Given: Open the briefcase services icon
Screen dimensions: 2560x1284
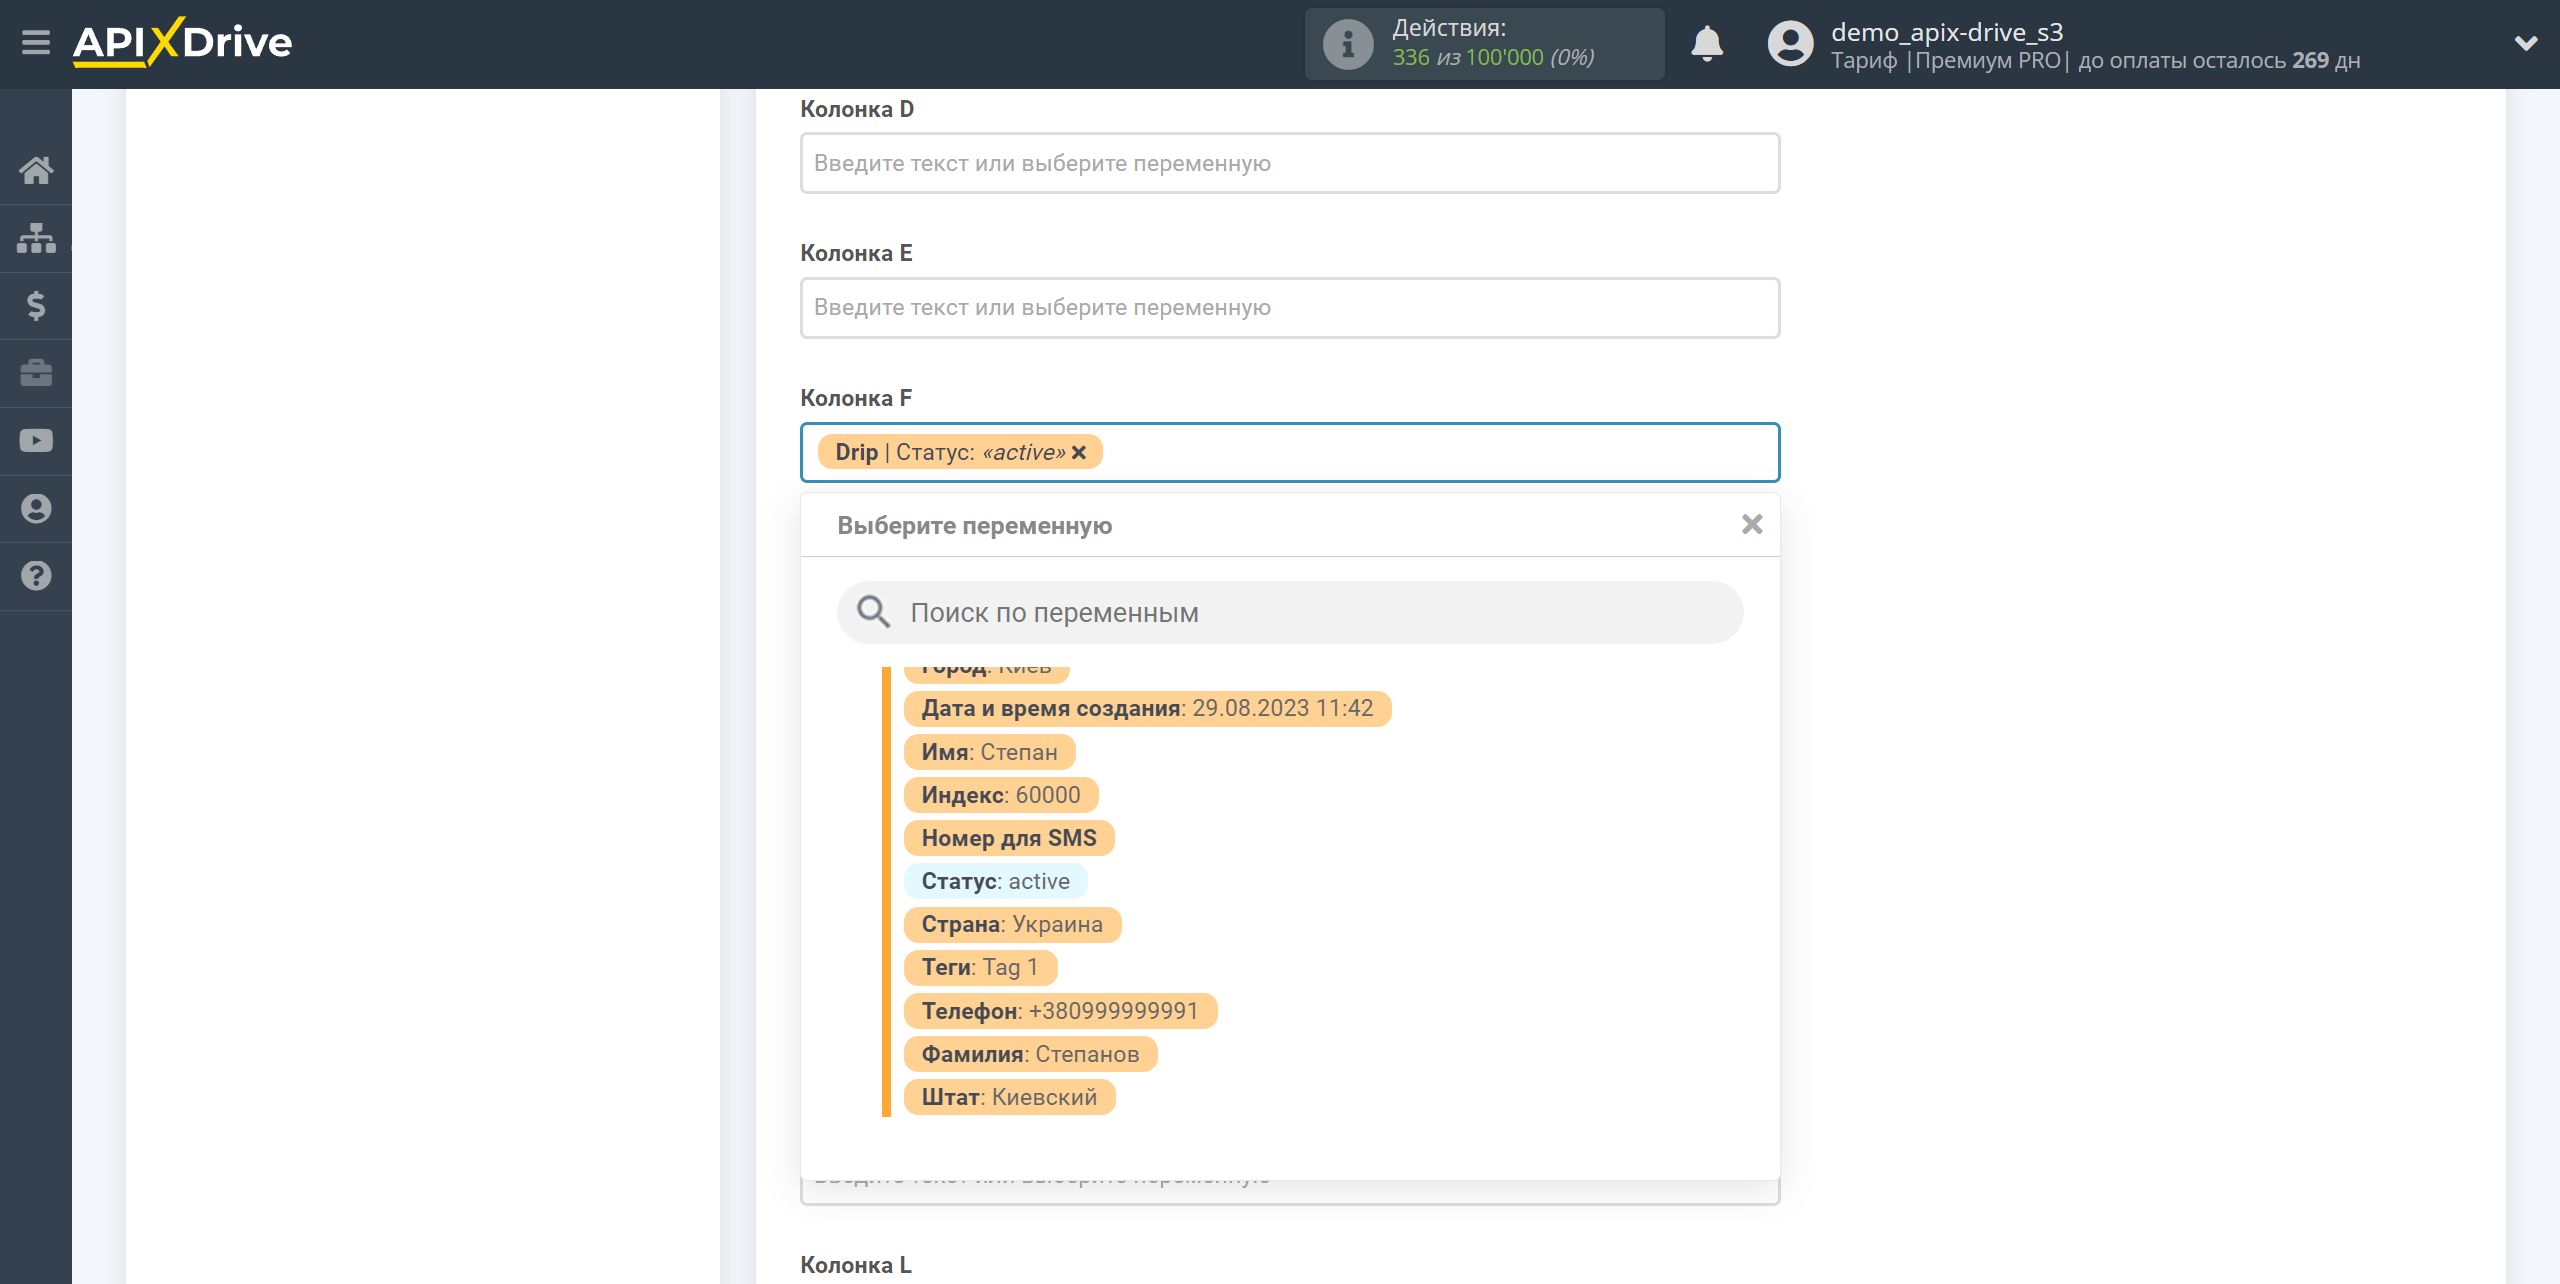Looking at the screenshot, I should [x=36, y=373].
